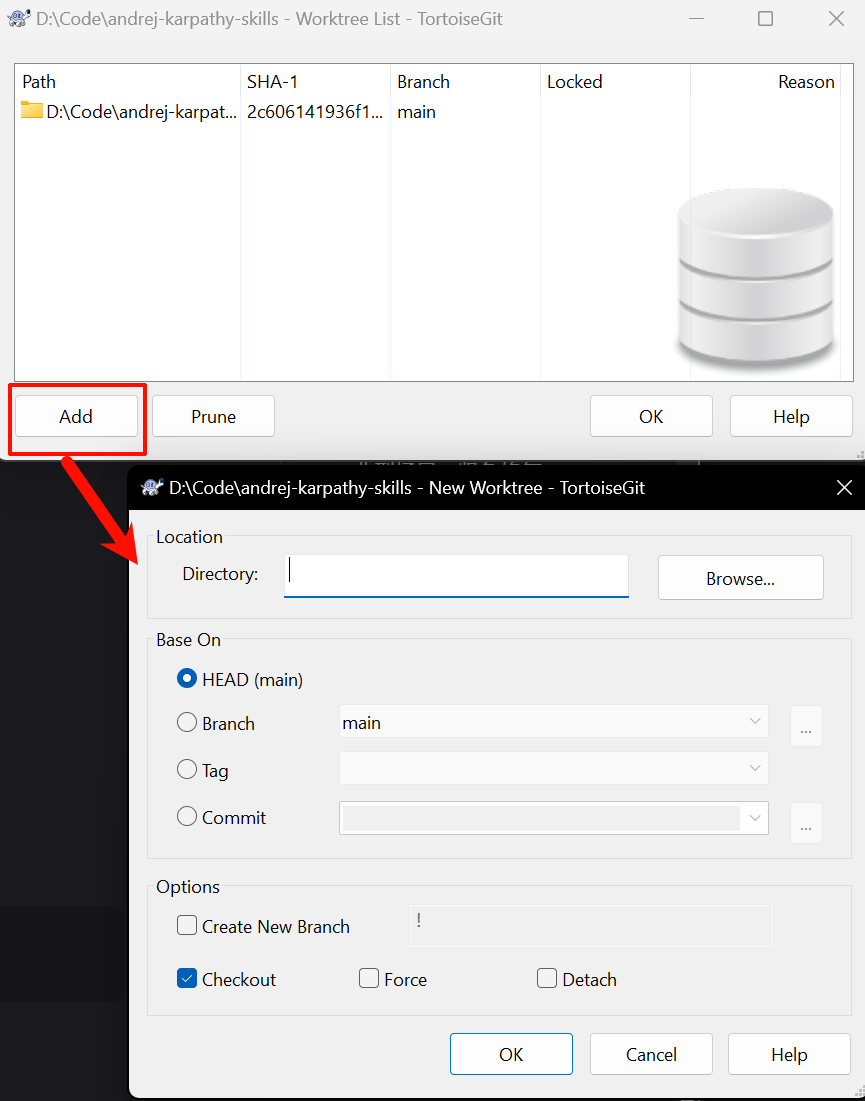The height and width of the screenshot is (1101, 865).
Task: Select the folder icon of the worktree entry
Action: (x=32, y=111)
